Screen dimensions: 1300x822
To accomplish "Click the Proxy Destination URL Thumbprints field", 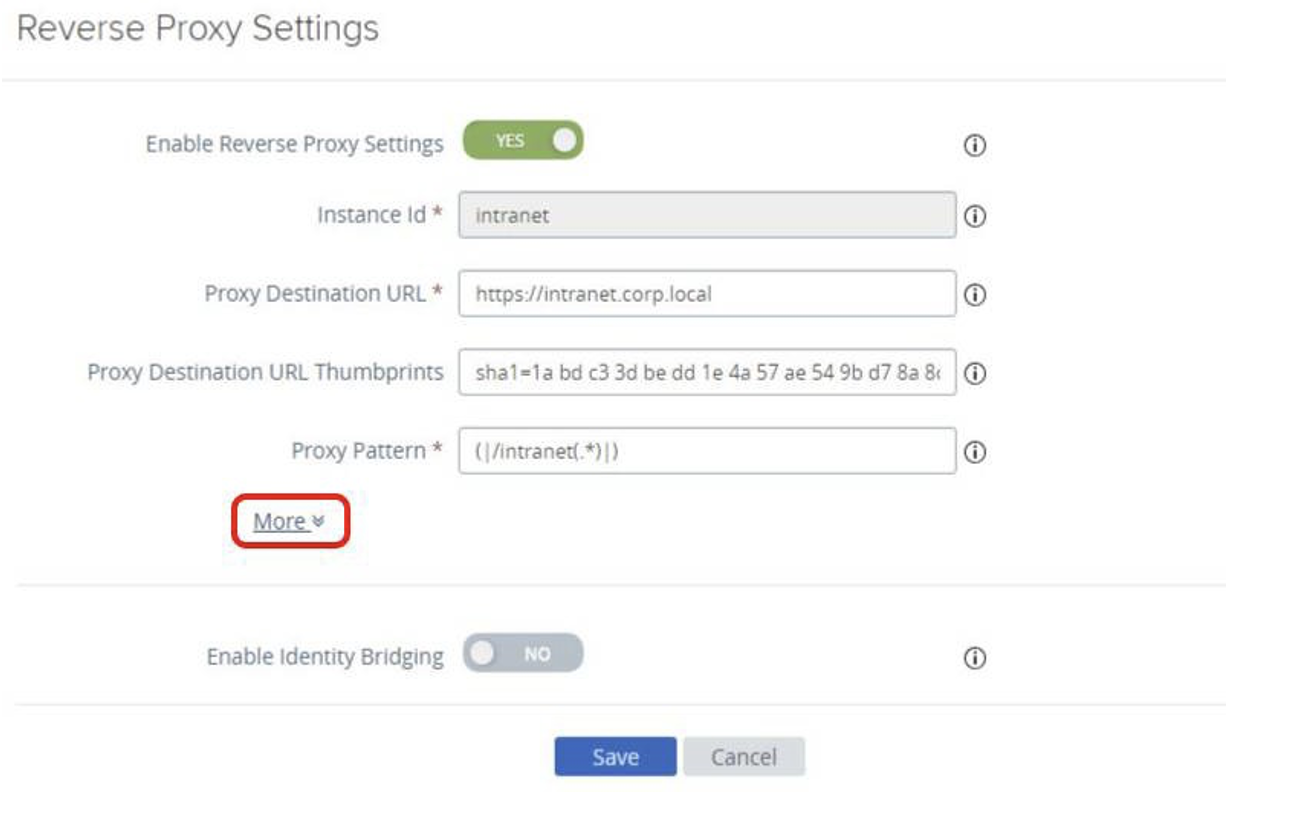I will point(706,372).
